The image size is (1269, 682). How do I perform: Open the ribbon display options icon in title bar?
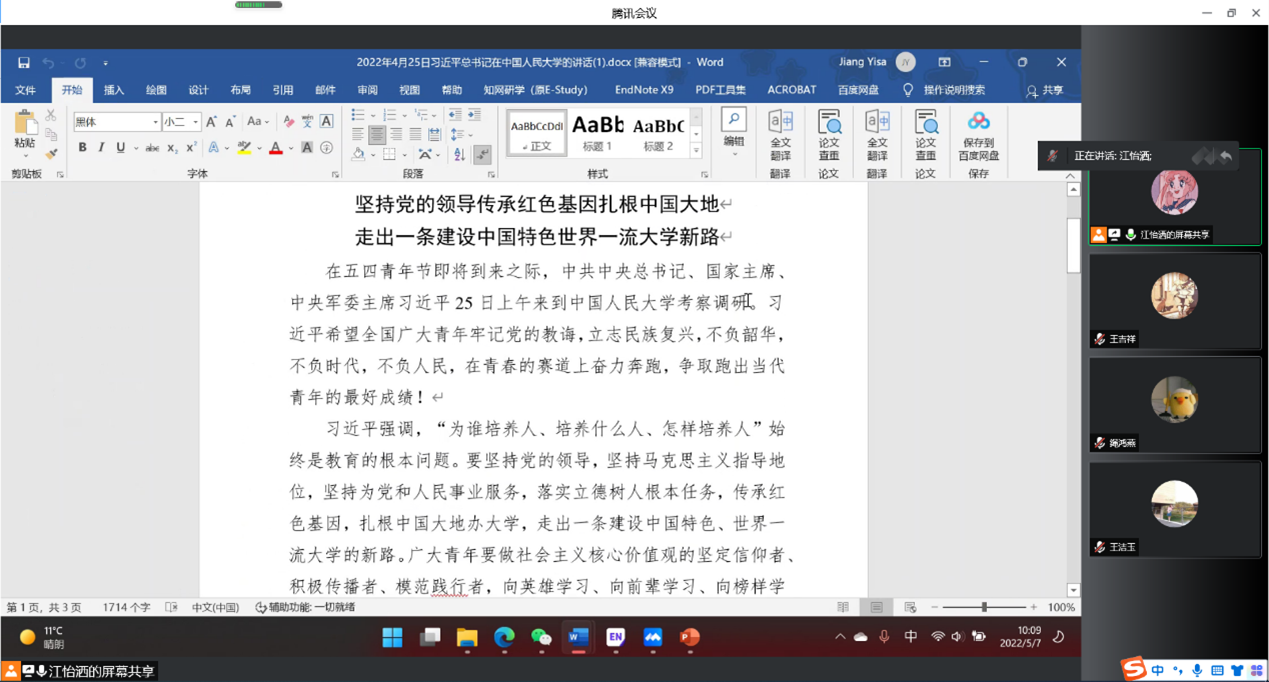coord(944,62)
